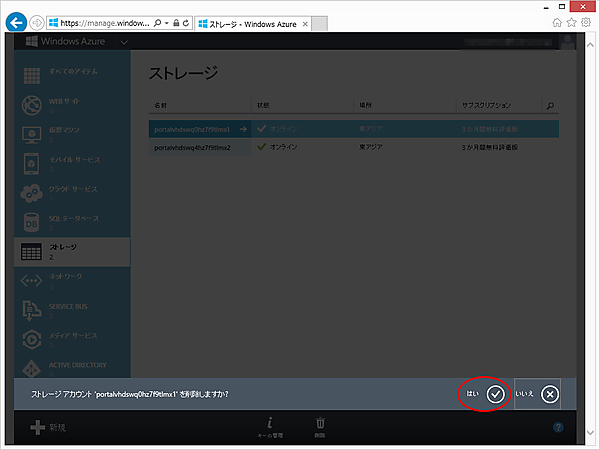600x450 pixels.
Task: Click the browser back arrow button
Action: 16,23
